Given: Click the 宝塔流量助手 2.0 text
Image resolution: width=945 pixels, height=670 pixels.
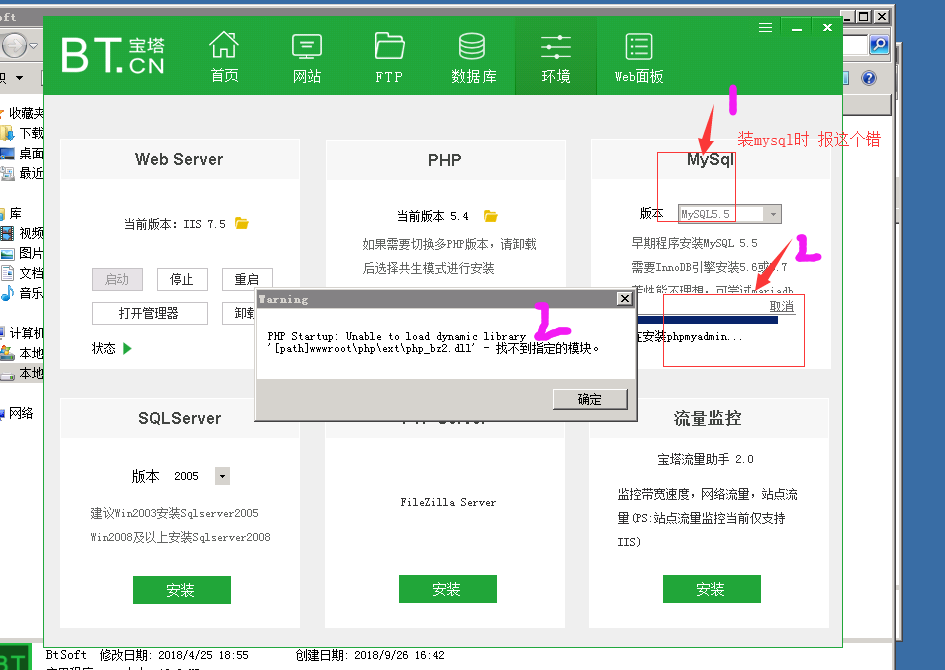Looking at the screenshot, I should [x=705, y=459].
